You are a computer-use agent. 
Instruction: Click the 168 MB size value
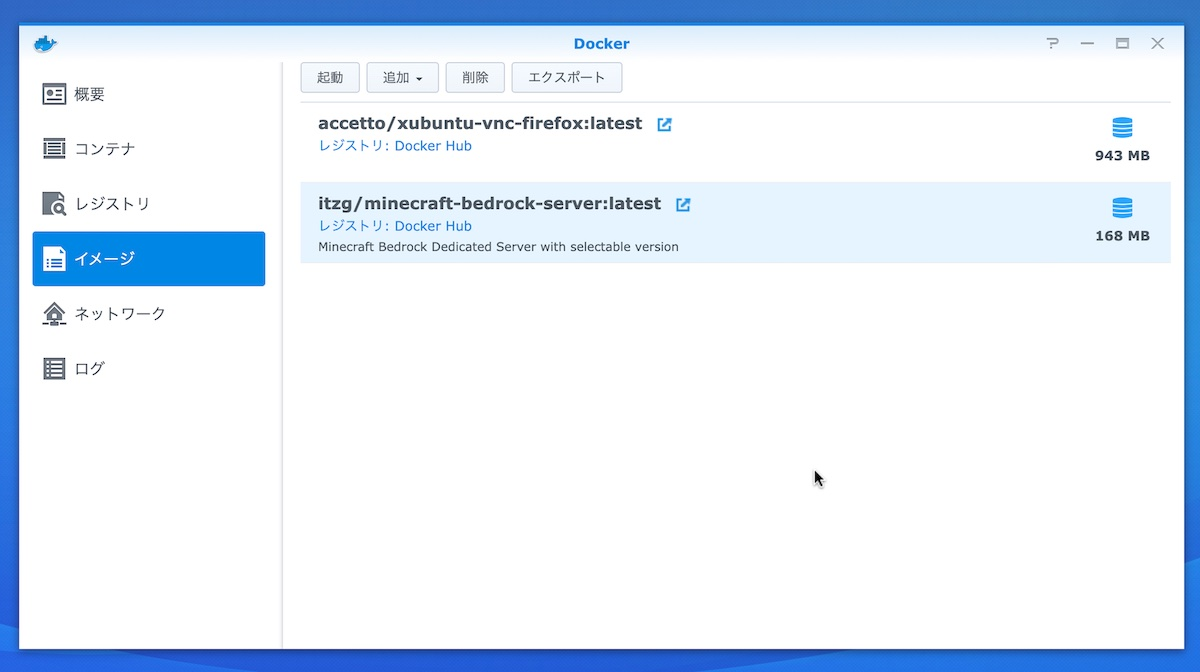1122,236
